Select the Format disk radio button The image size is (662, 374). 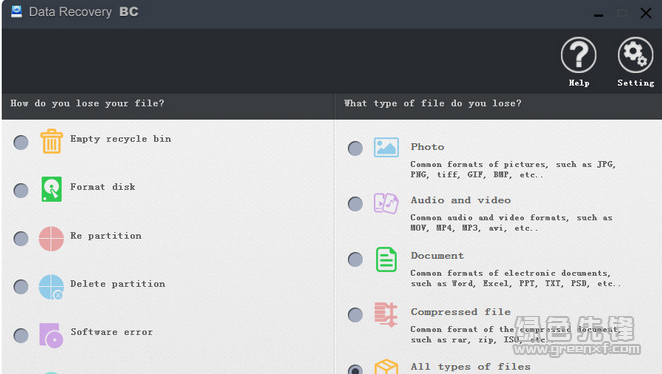click(x=21, y=190)
